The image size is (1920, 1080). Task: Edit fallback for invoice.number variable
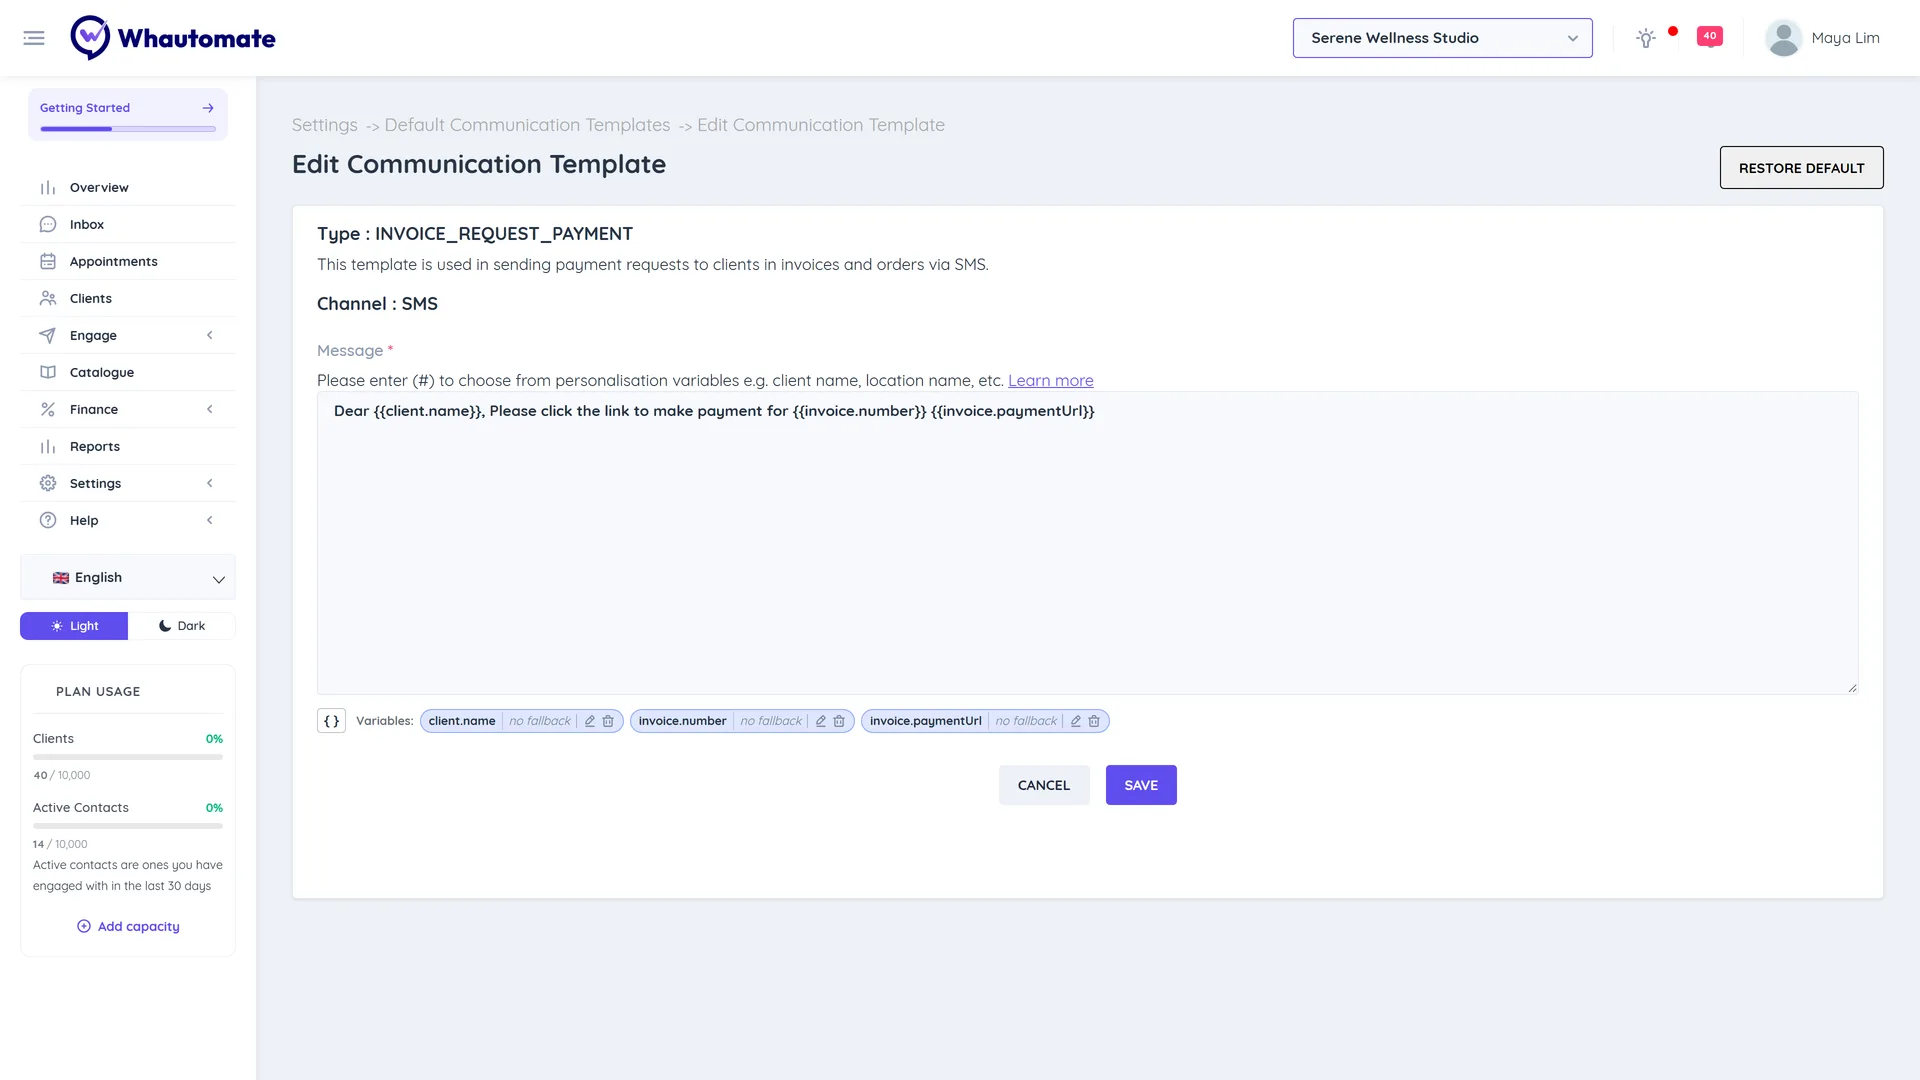click(821, 721)
